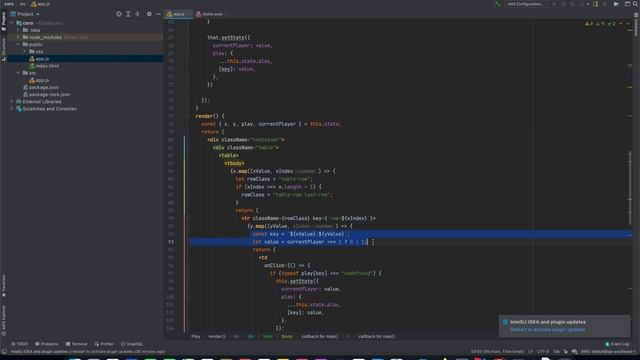This screenshot has height=360, width=640.
Task: Expand the css folder
Action: pos(25,52)
